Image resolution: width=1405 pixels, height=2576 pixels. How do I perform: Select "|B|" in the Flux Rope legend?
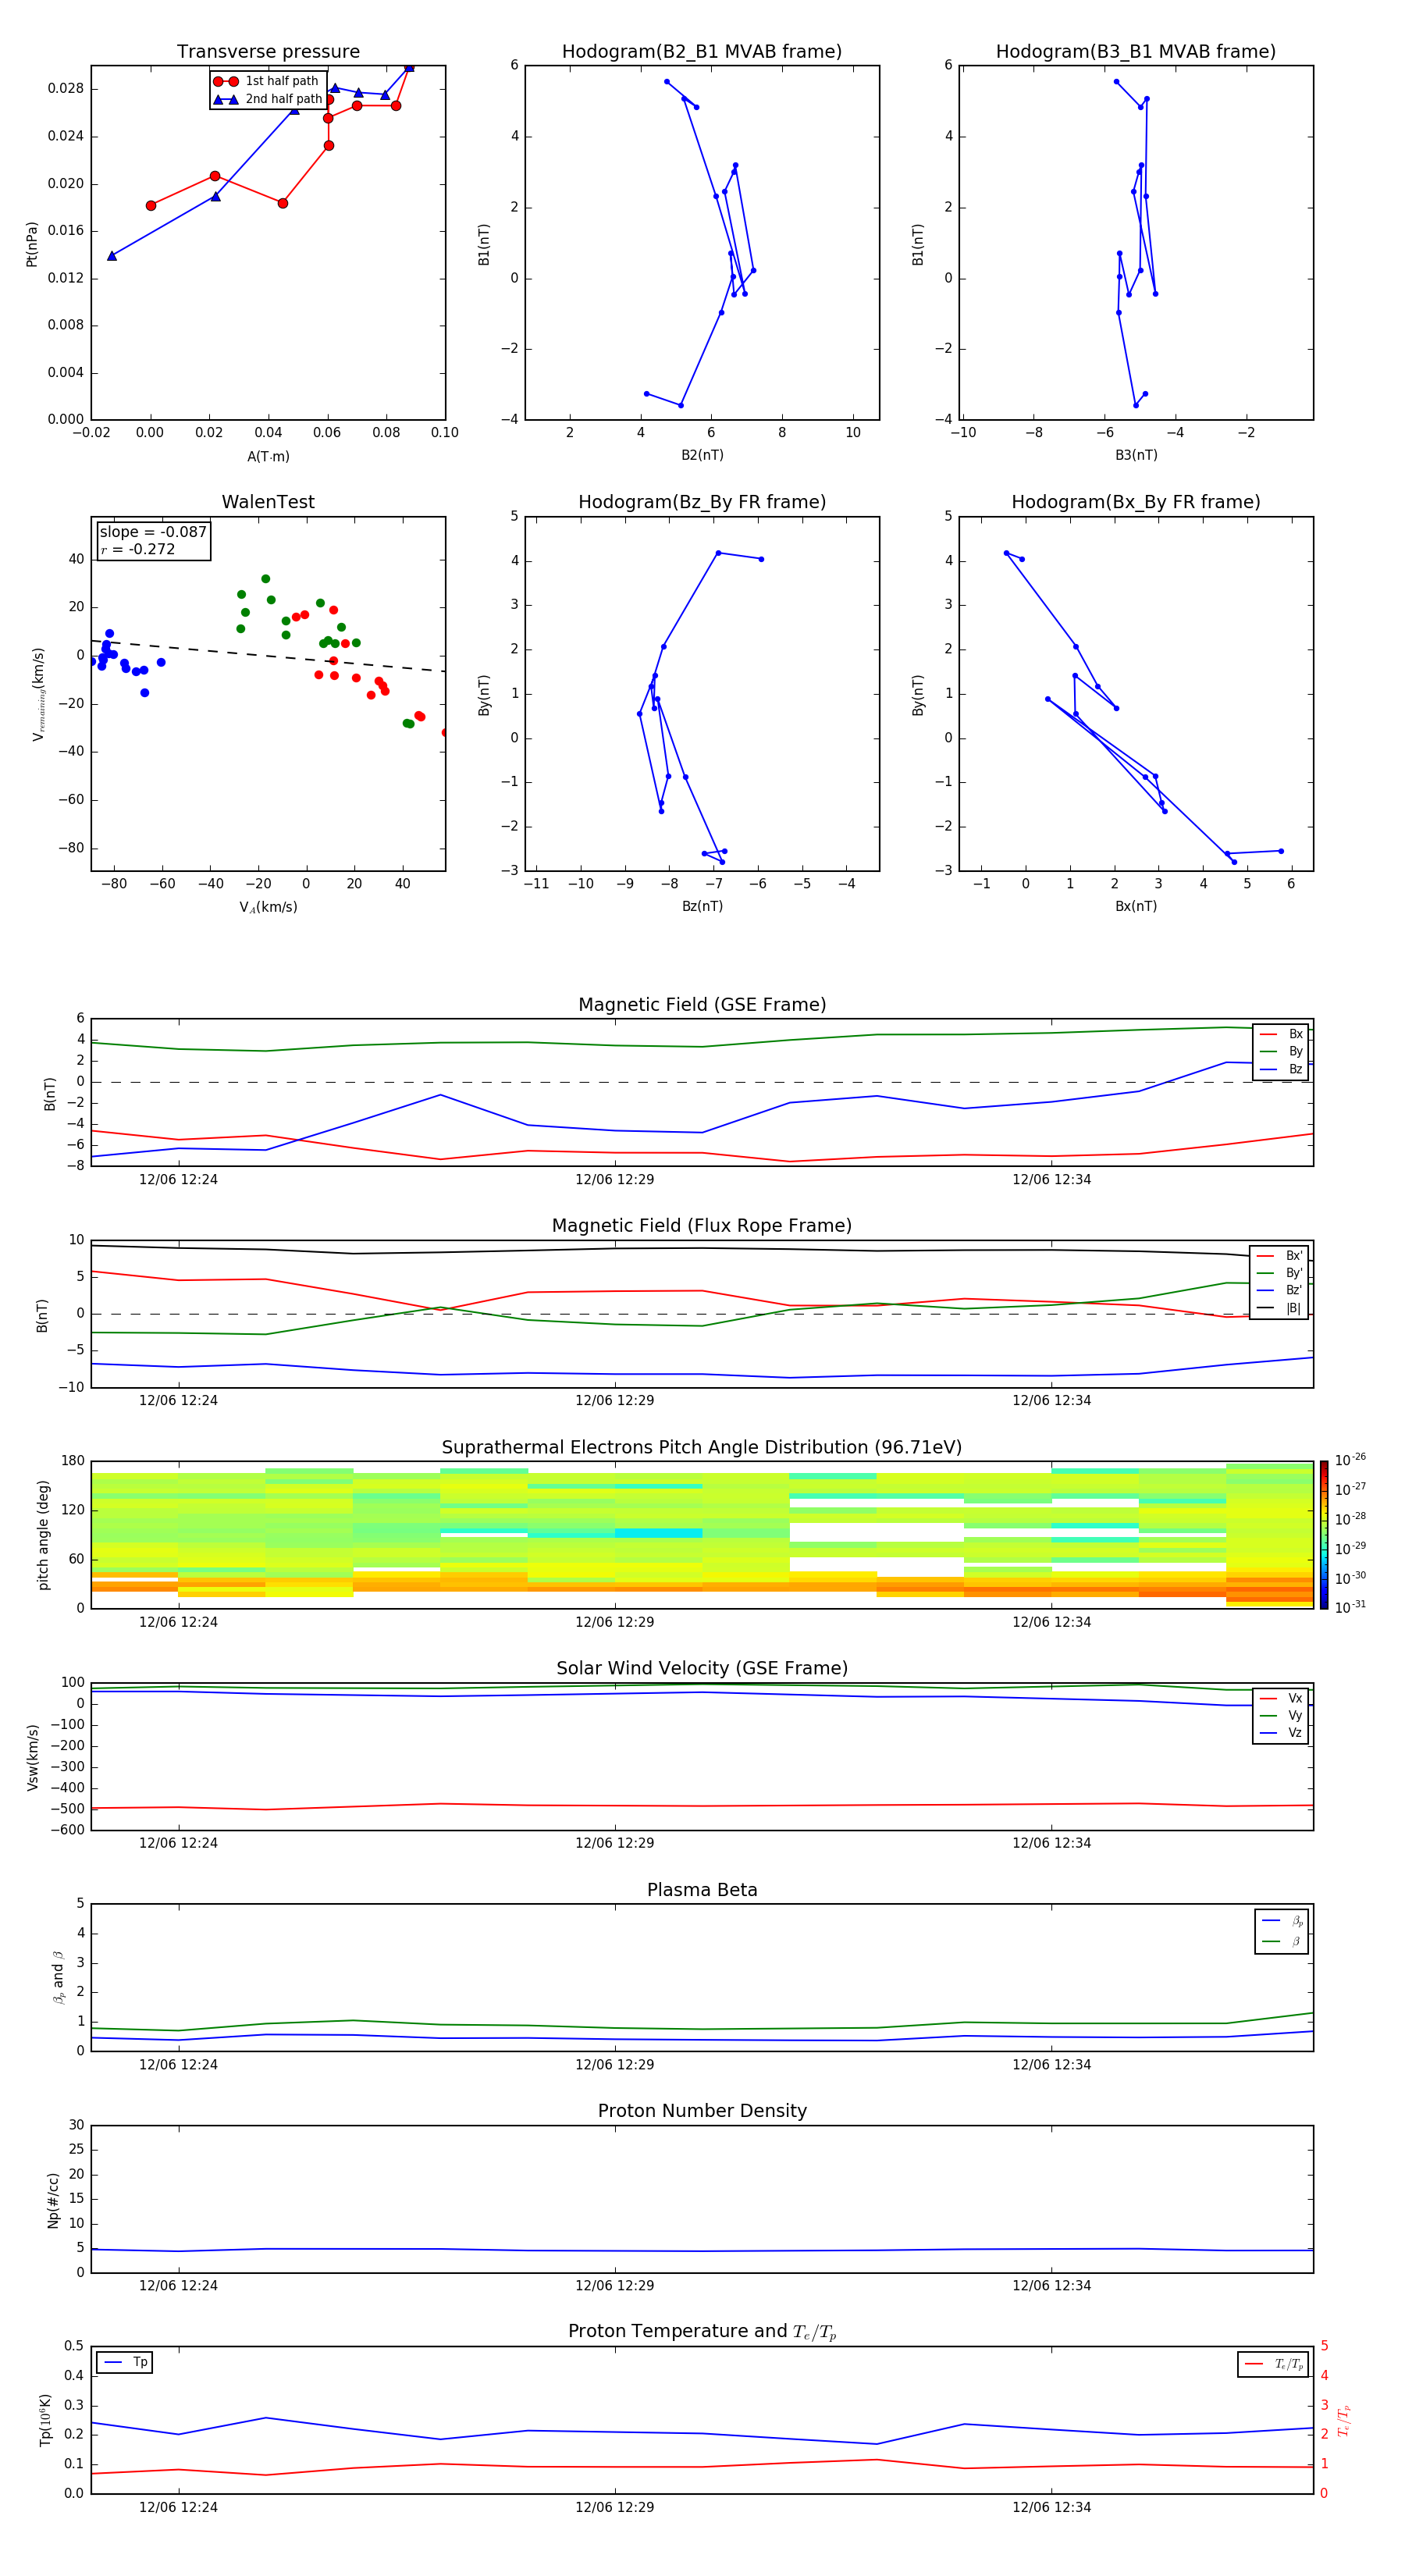(x=1280, y=1308)
